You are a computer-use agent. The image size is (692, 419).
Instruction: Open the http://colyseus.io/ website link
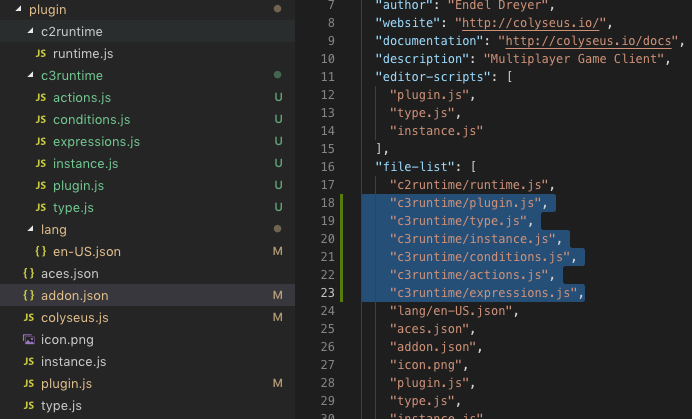pos(530,23)
